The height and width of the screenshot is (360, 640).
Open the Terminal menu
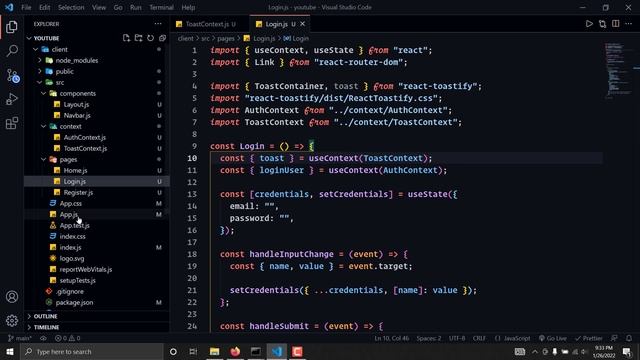coord(161,7)
